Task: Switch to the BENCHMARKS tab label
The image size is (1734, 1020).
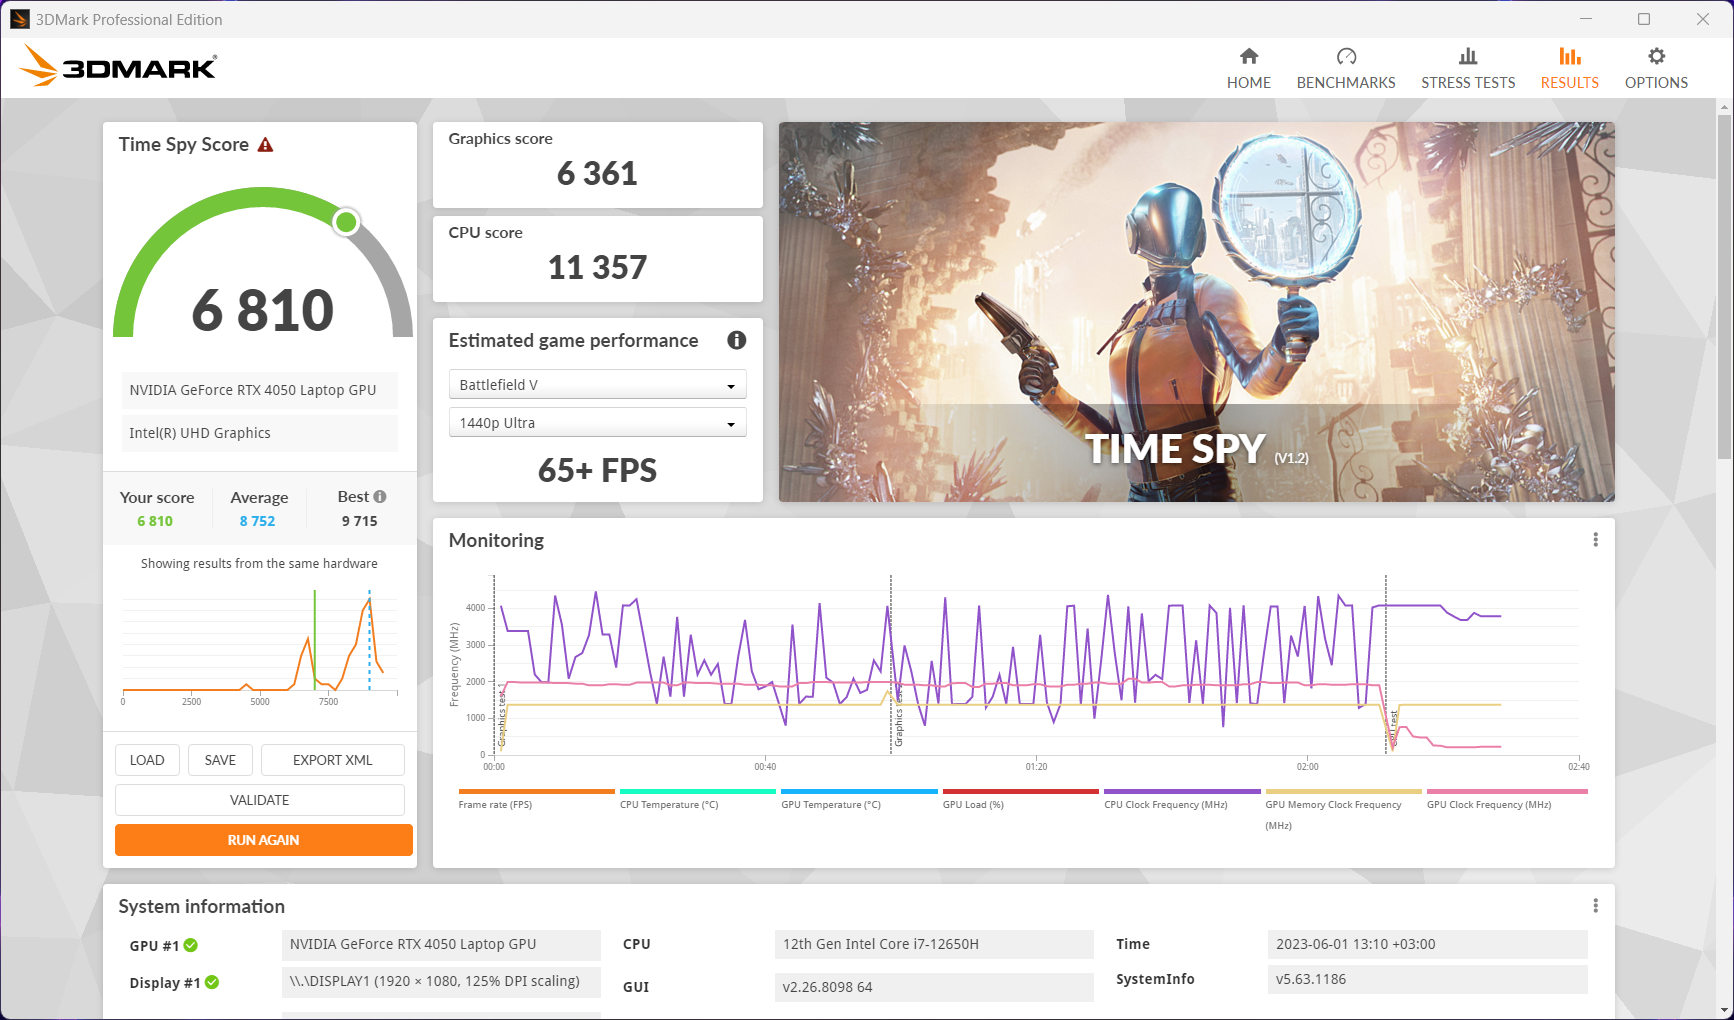Action: 1346,83
